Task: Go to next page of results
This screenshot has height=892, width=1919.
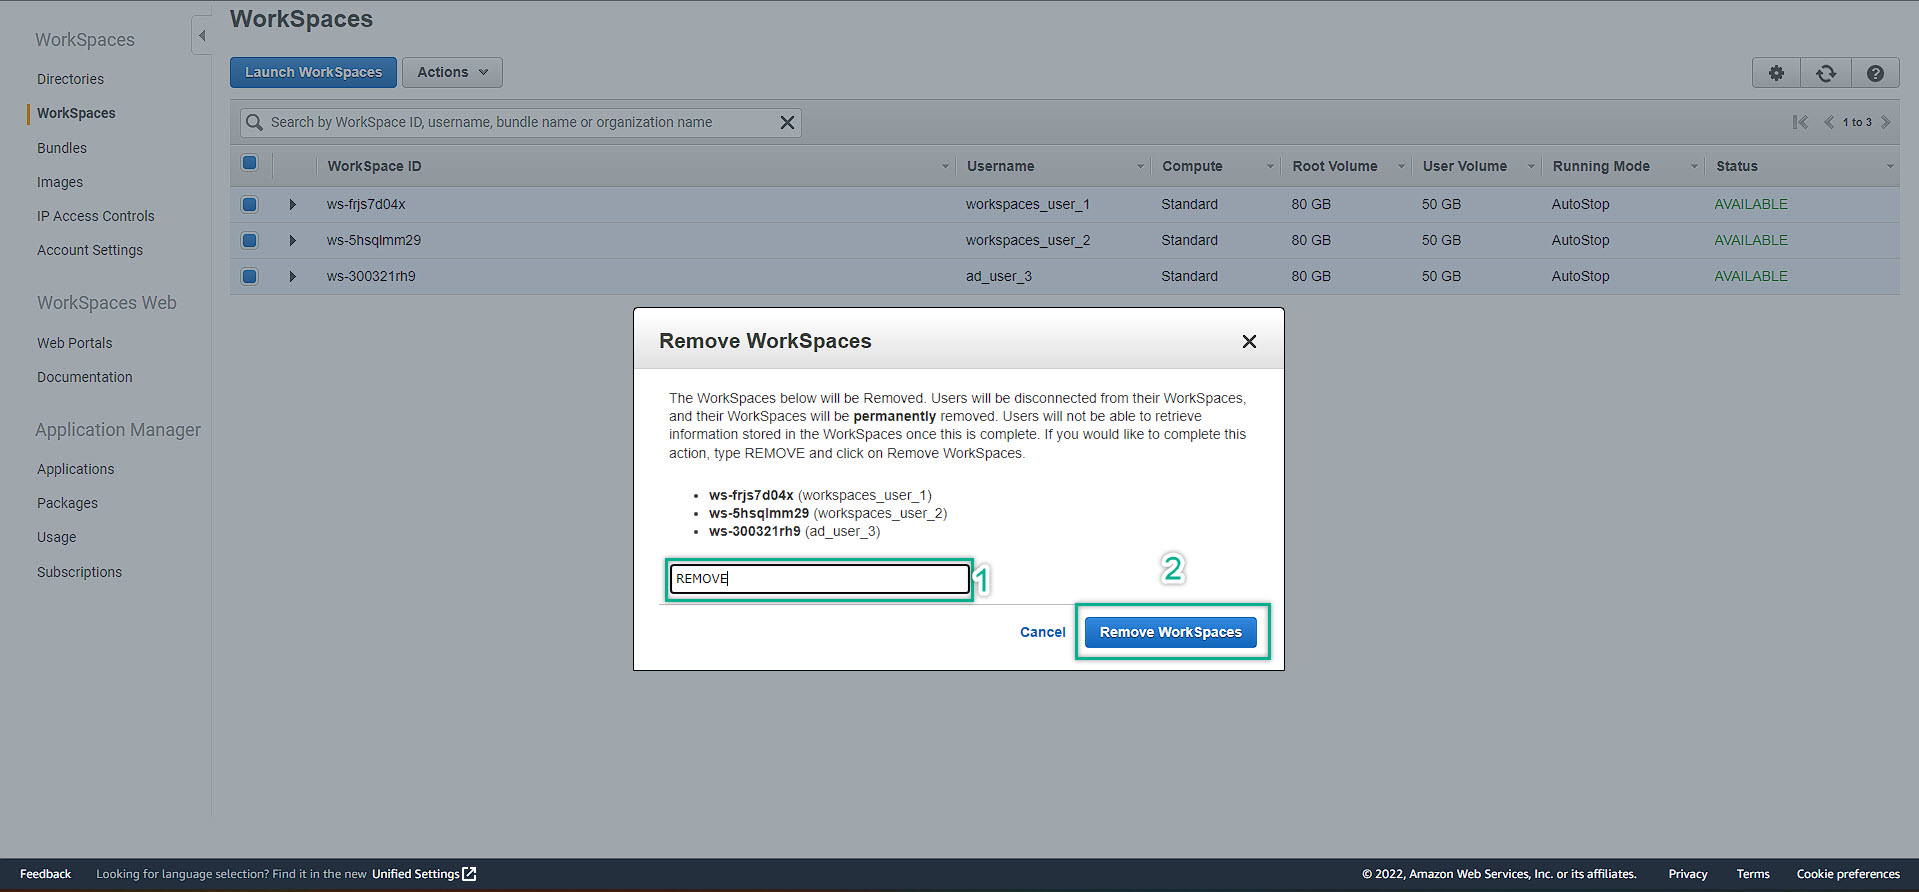Action: (1886, 122)
